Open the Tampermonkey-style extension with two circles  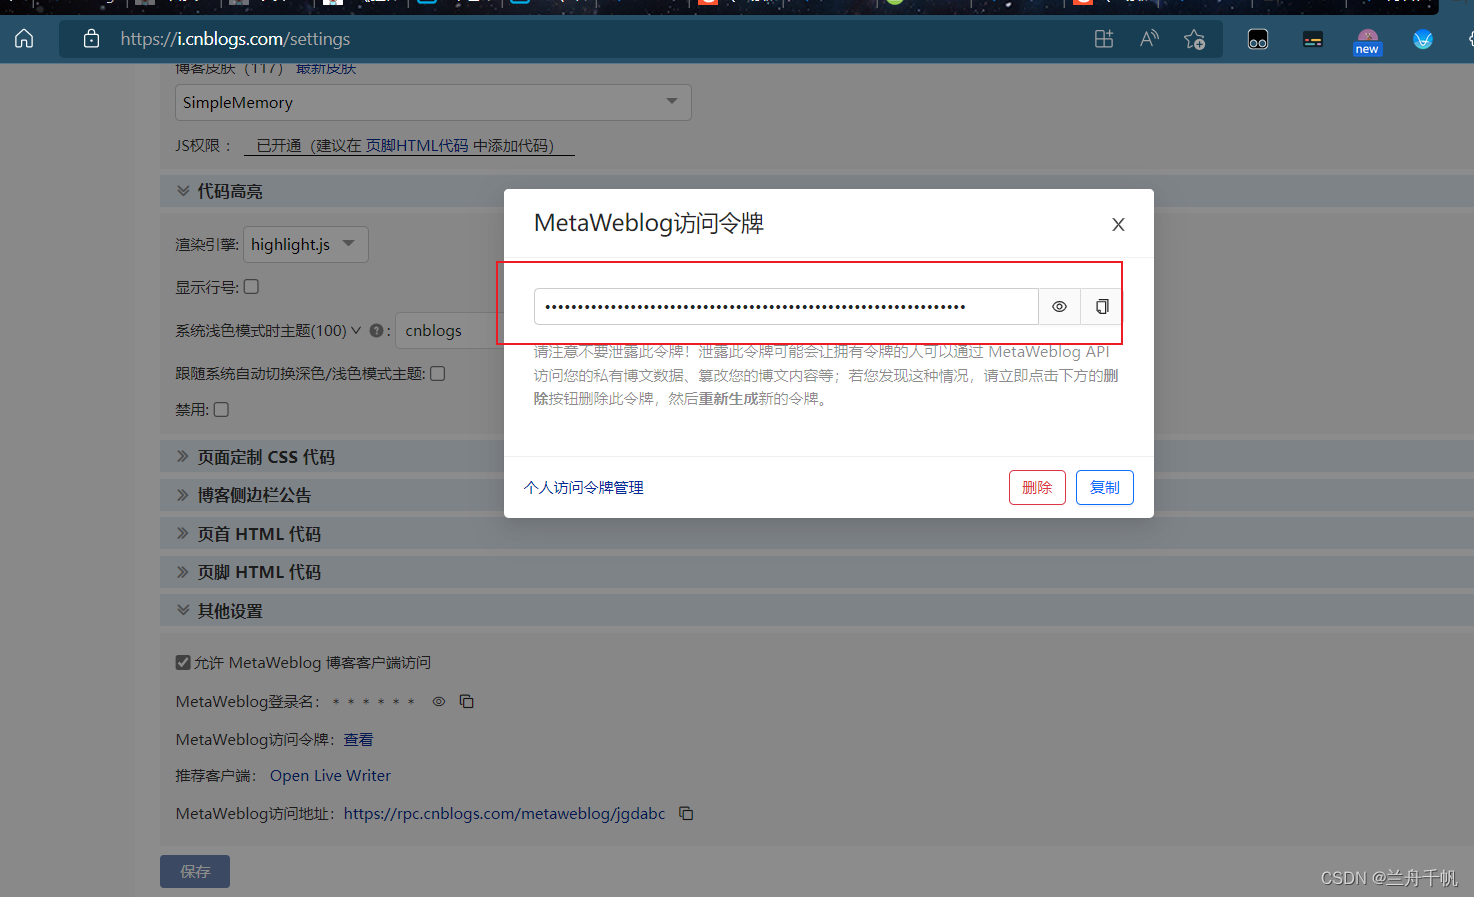(1258, 40)
